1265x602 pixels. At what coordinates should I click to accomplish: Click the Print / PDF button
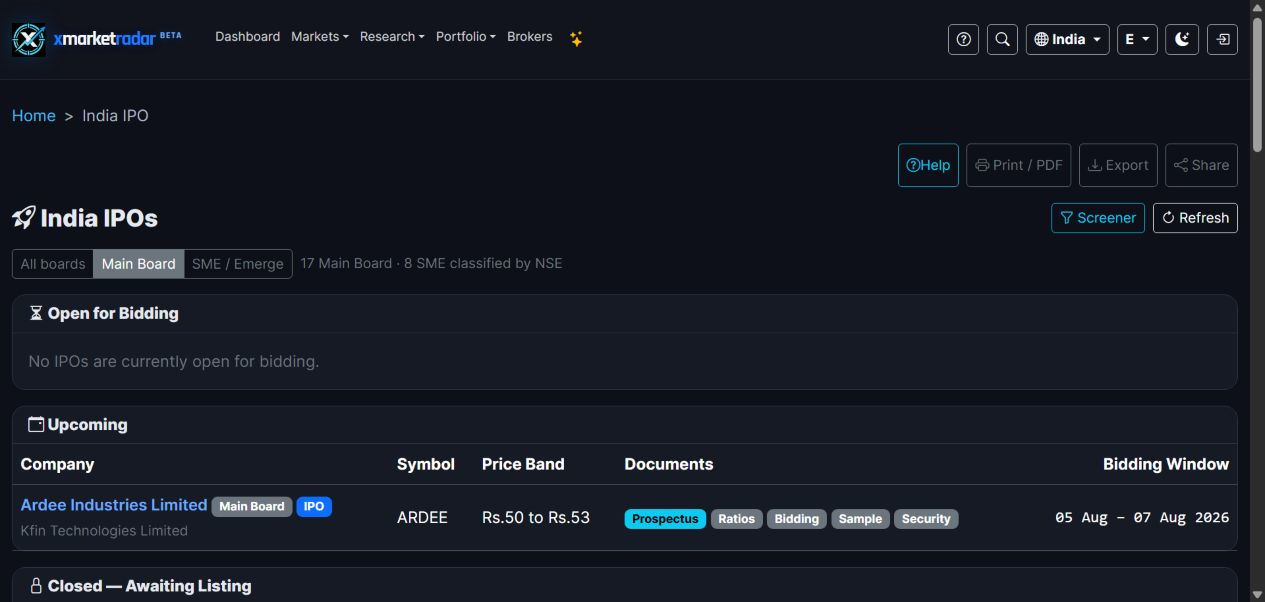point(1018,165)
